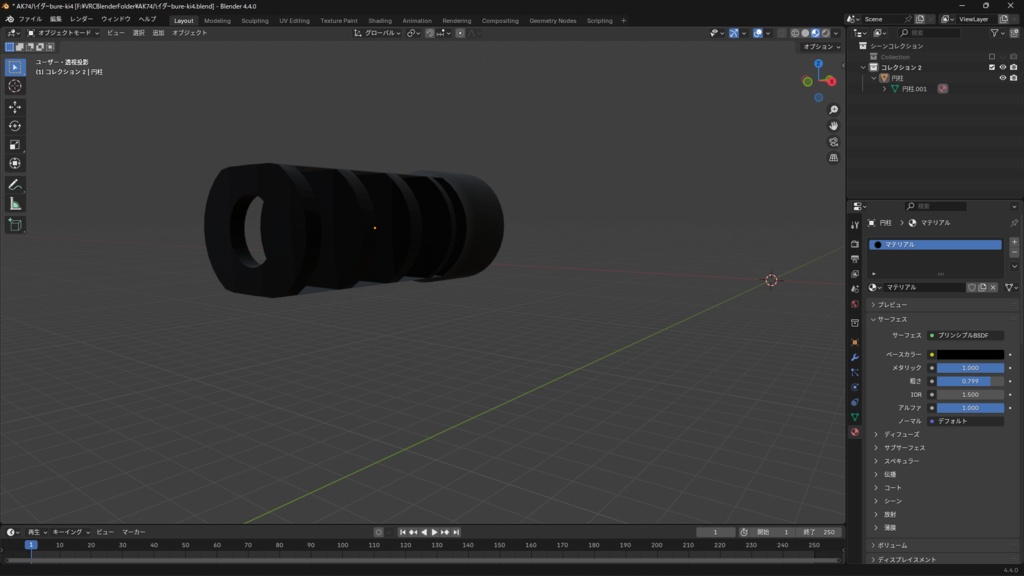1024x576 pixels.
Task: Open the World properties tab
Action: coord(855,304)
